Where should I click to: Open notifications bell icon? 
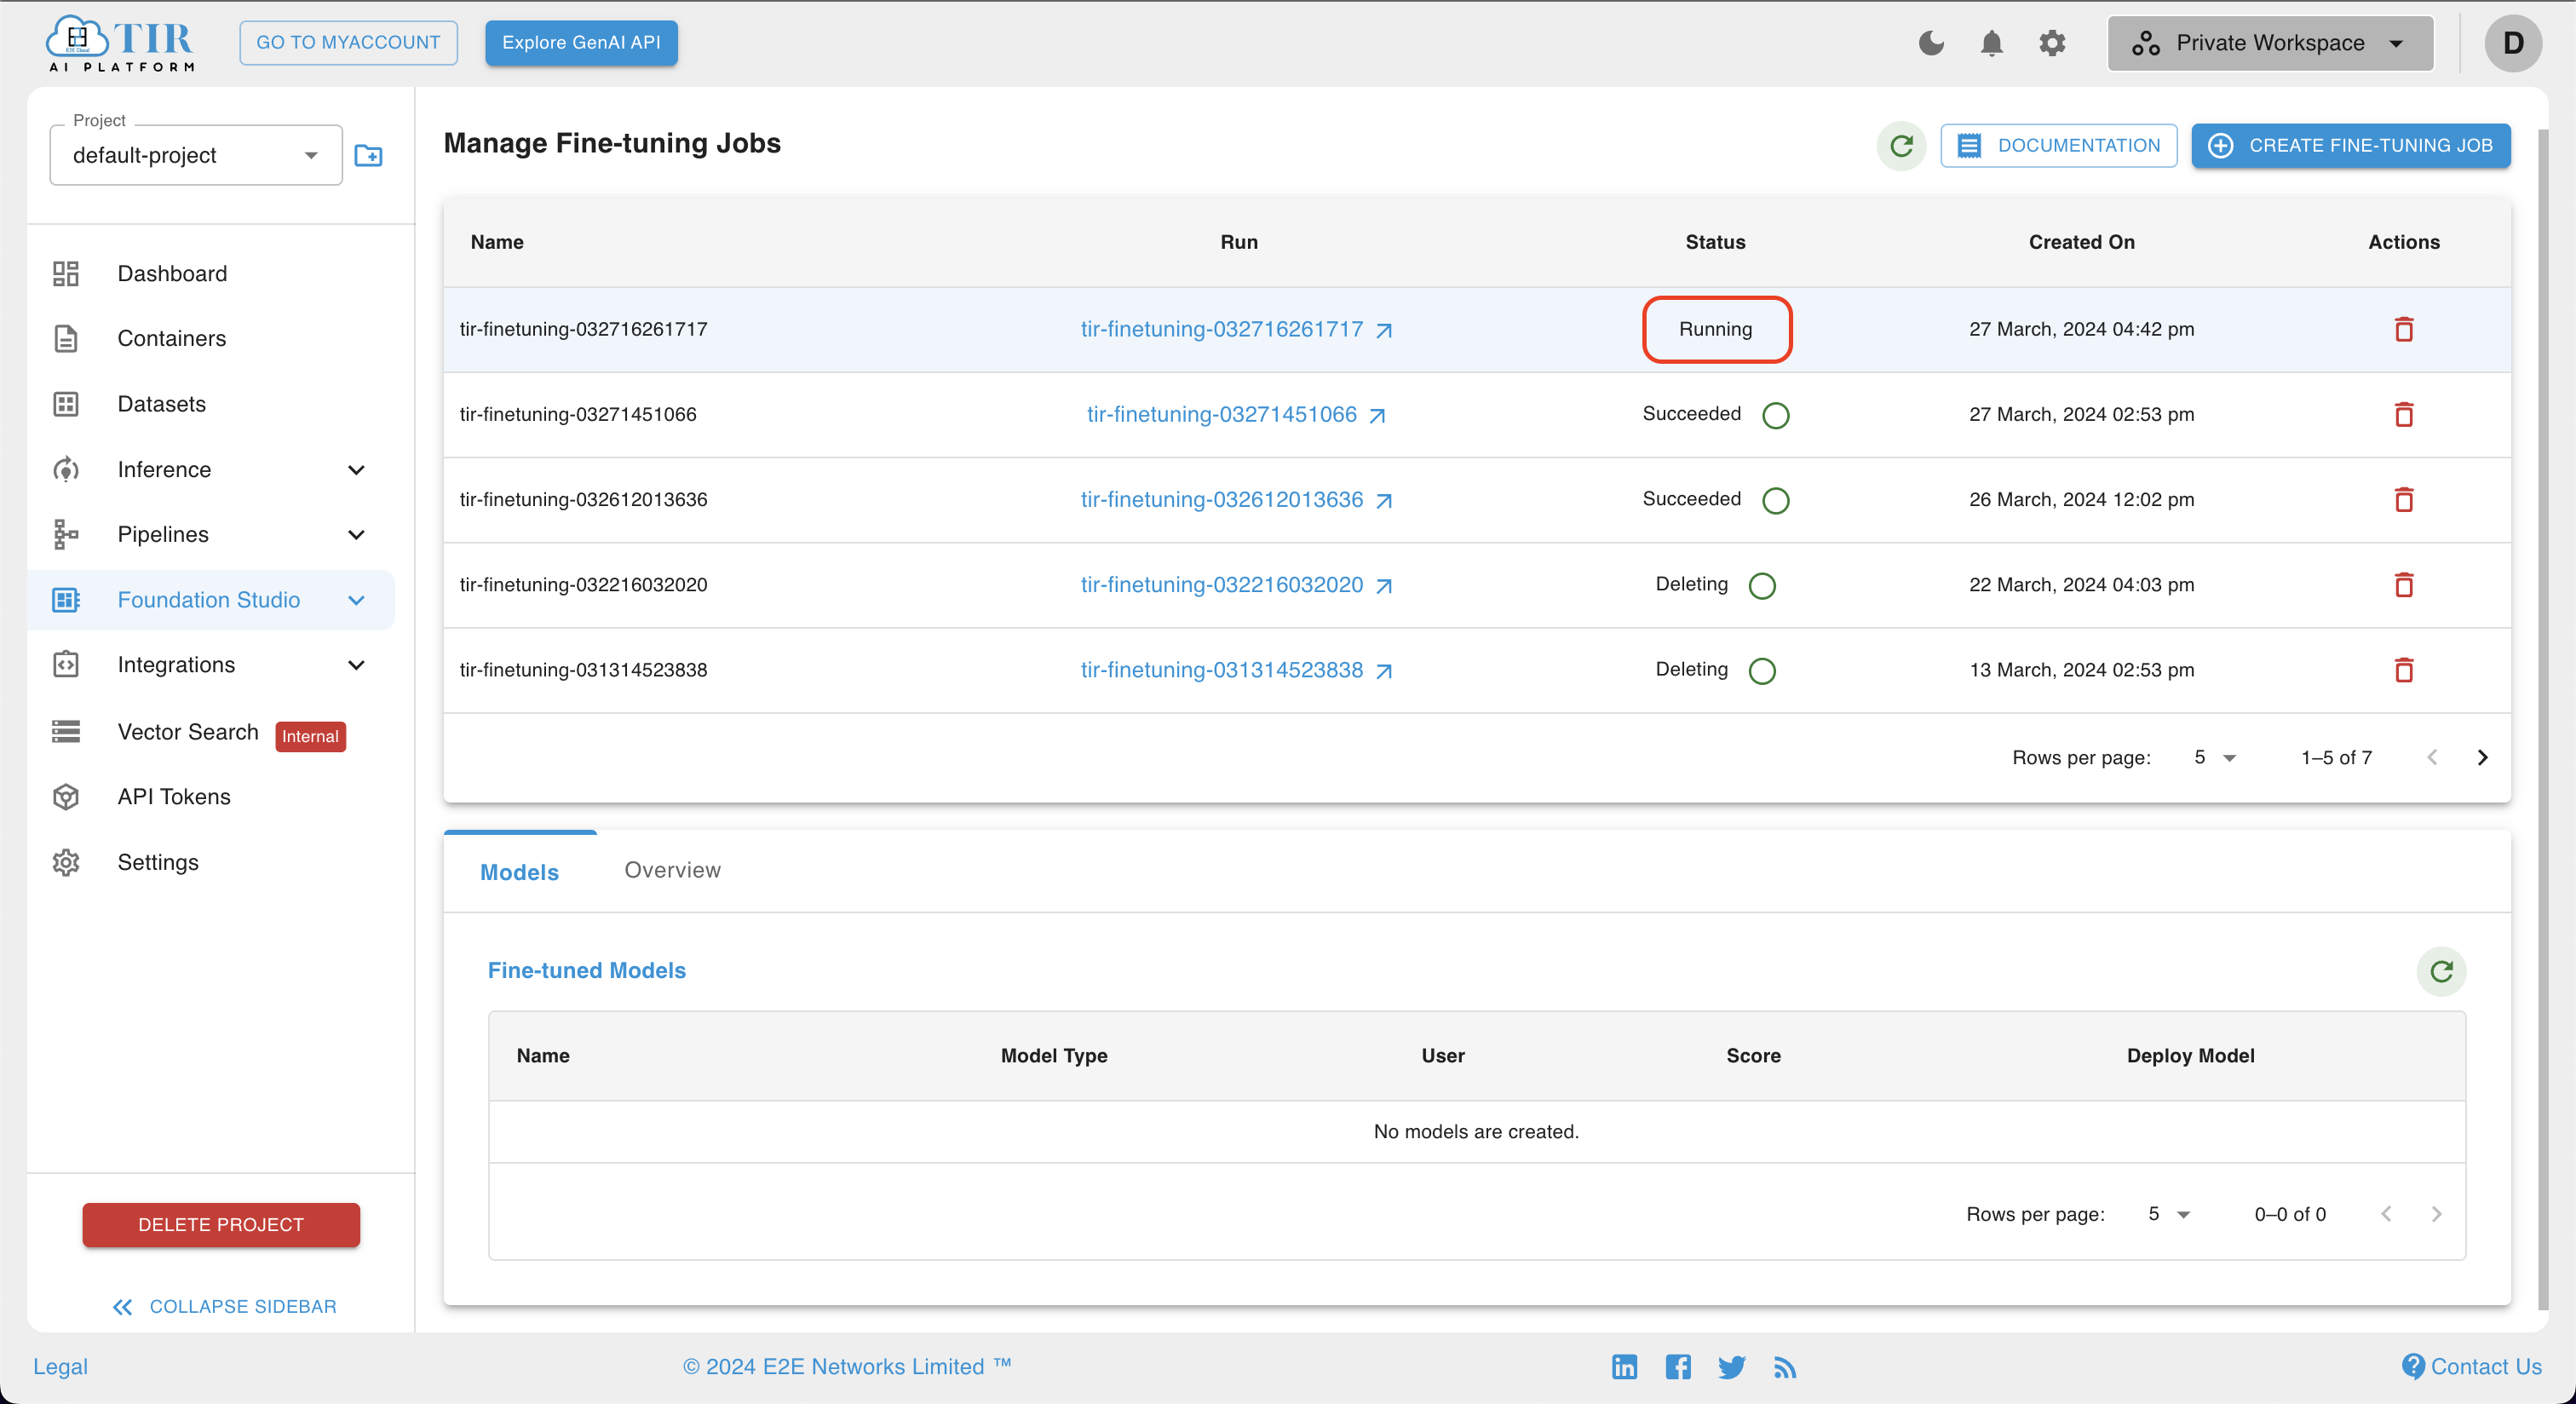(1991, 43)
